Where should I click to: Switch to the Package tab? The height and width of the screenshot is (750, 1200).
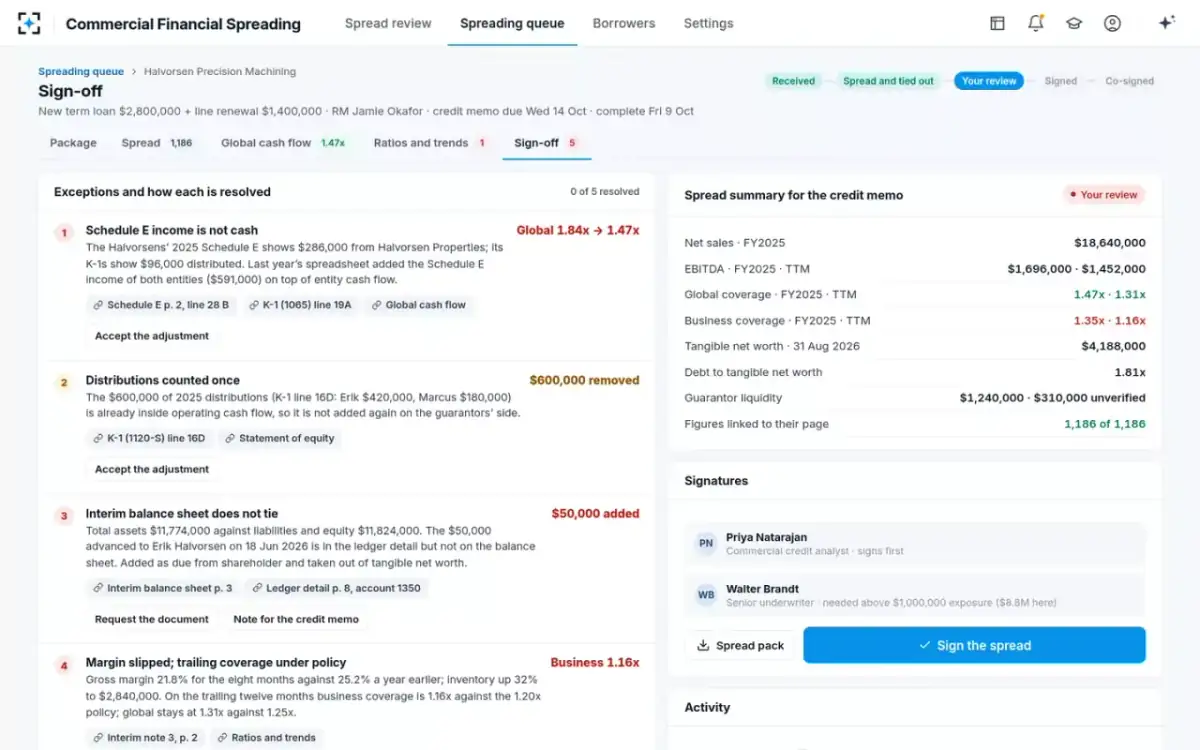pos(73,143)
